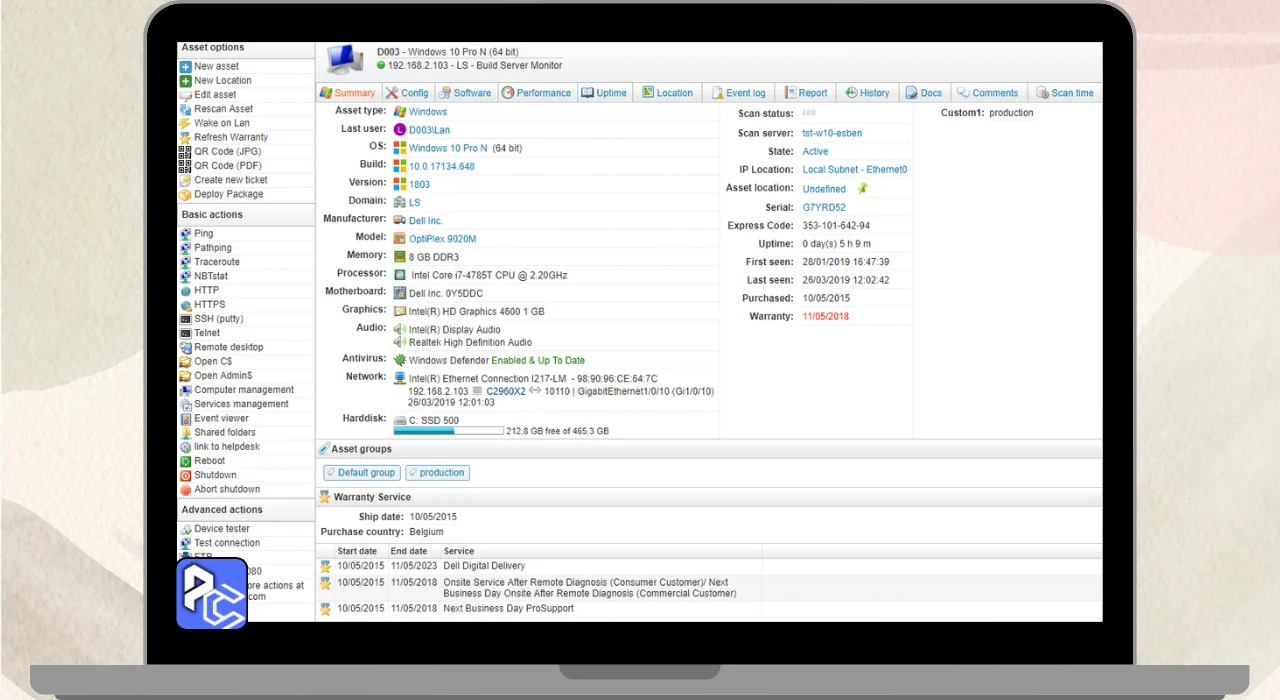The height and width of the screenshot is (700, 1280).
Task: Open the Config tab
Action: (406, 93)
